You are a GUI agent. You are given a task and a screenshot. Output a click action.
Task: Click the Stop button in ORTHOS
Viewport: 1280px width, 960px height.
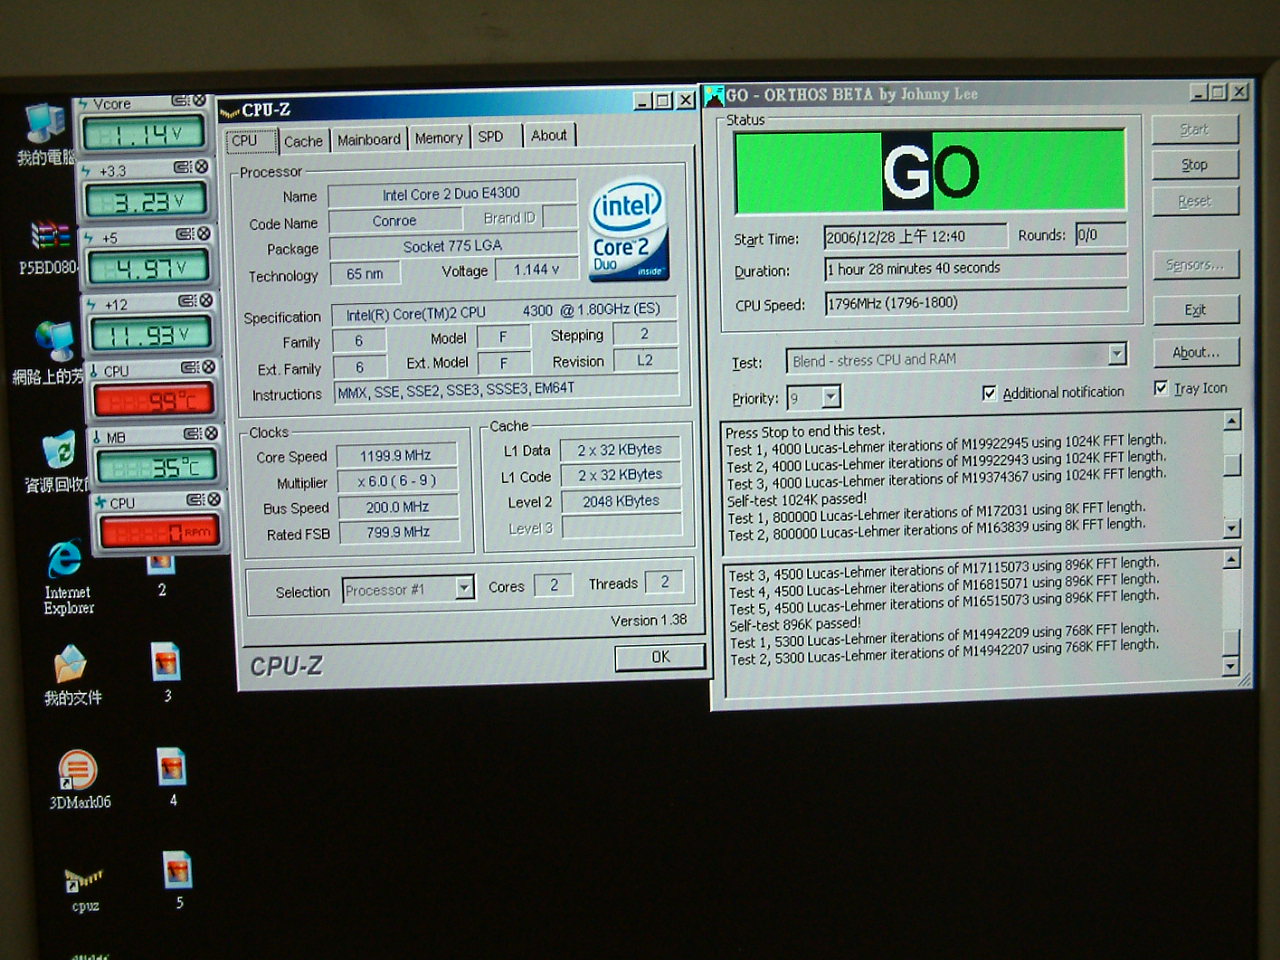(x=1194, y=164)
